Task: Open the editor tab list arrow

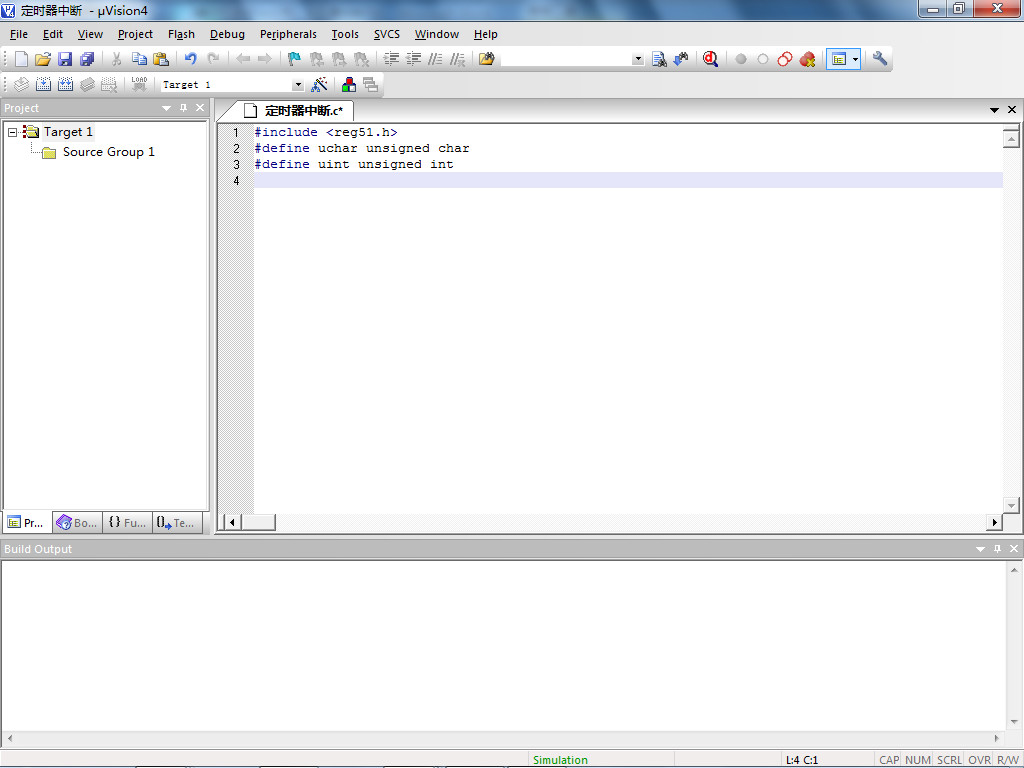Action: tap(995, 110)
